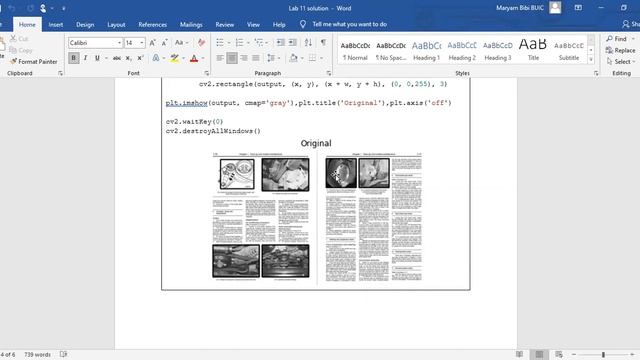Open the Design tab
Image resolution: width=640 pixels, height=360 pixels.
(85, 24)
